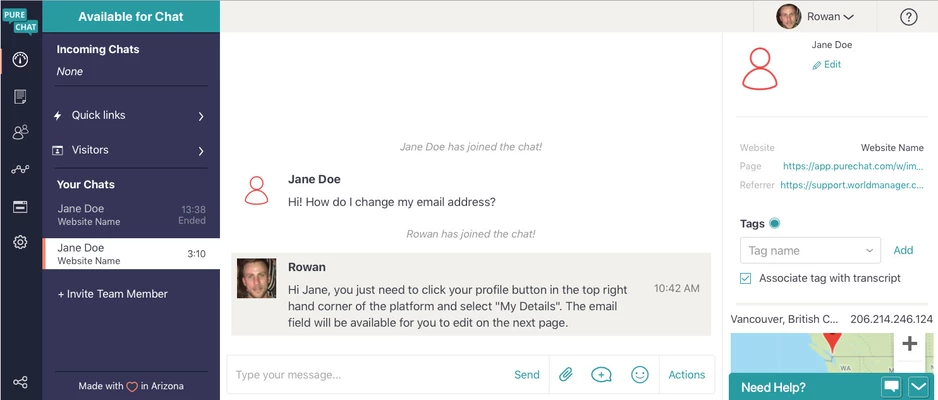
Task: Open the settings gear icon in sidebar
Action: tap(20, 242)
